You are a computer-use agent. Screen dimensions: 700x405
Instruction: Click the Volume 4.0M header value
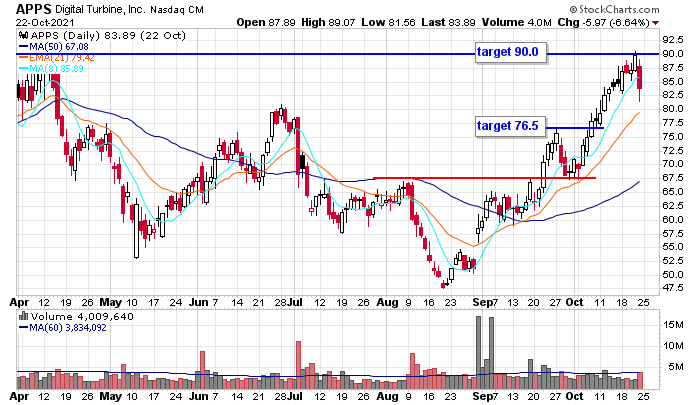(x=516, y=22)
